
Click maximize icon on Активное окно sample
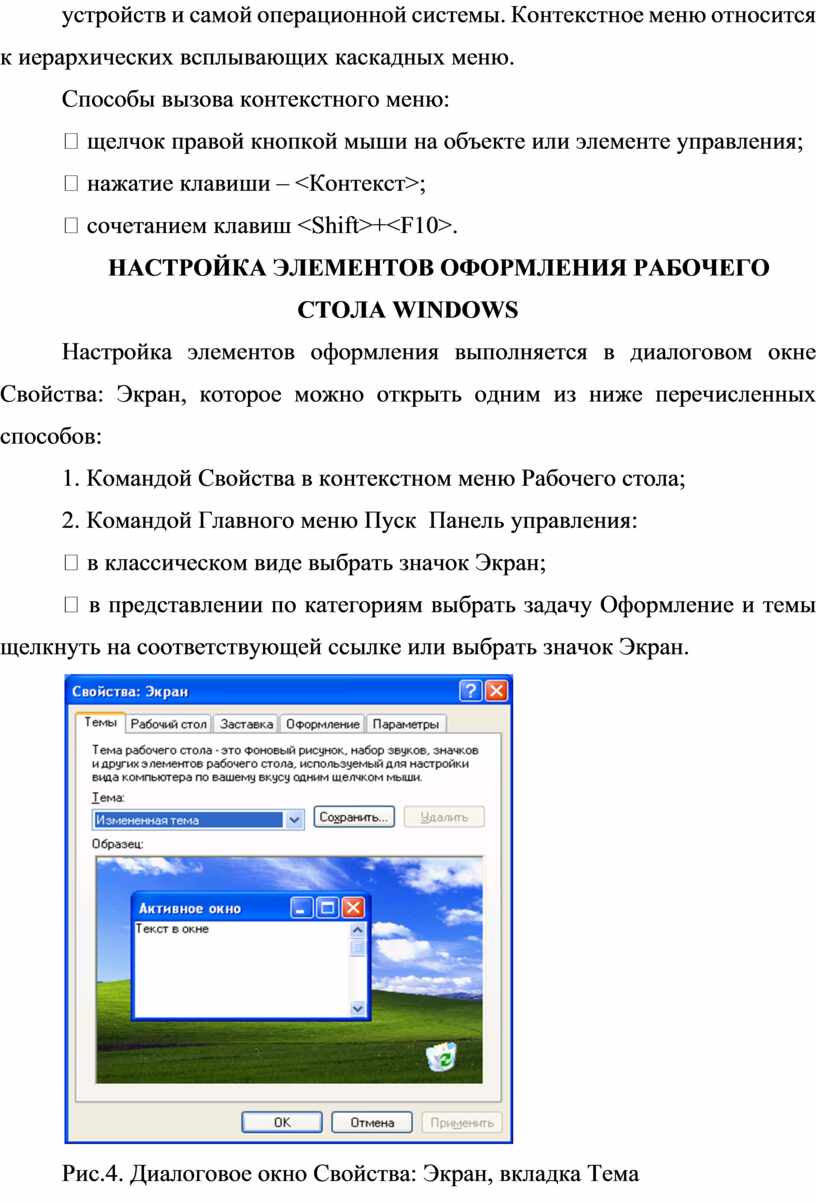[x=327, y=908]
